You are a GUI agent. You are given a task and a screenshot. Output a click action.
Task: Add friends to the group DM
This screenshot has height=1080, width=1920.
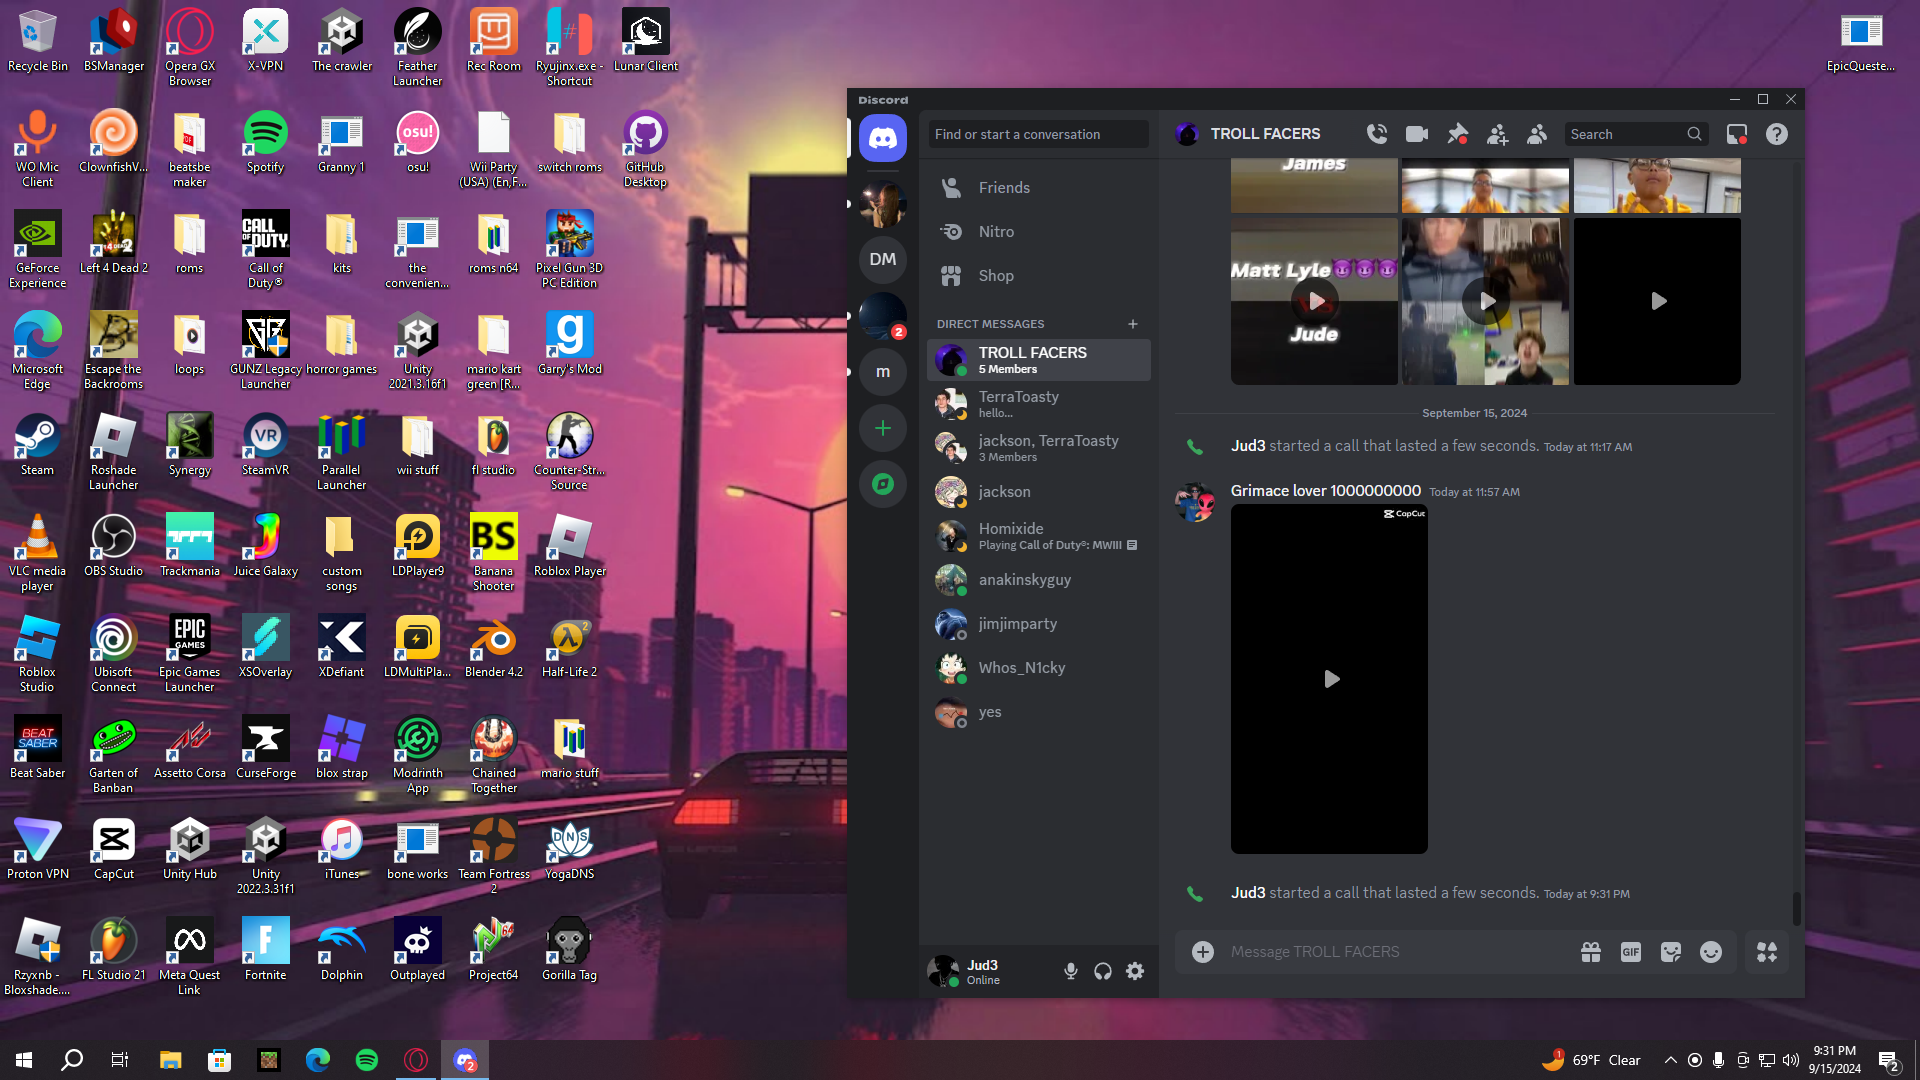pos(1497,134)
